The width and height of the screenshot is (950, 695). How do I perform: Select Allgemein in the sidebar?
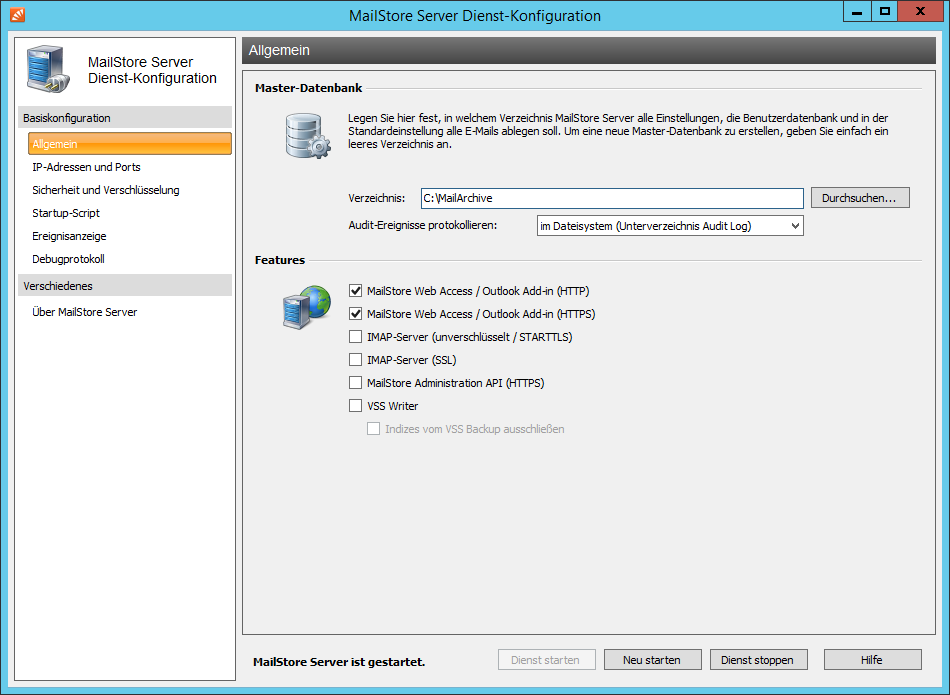(x=130, y=144)
